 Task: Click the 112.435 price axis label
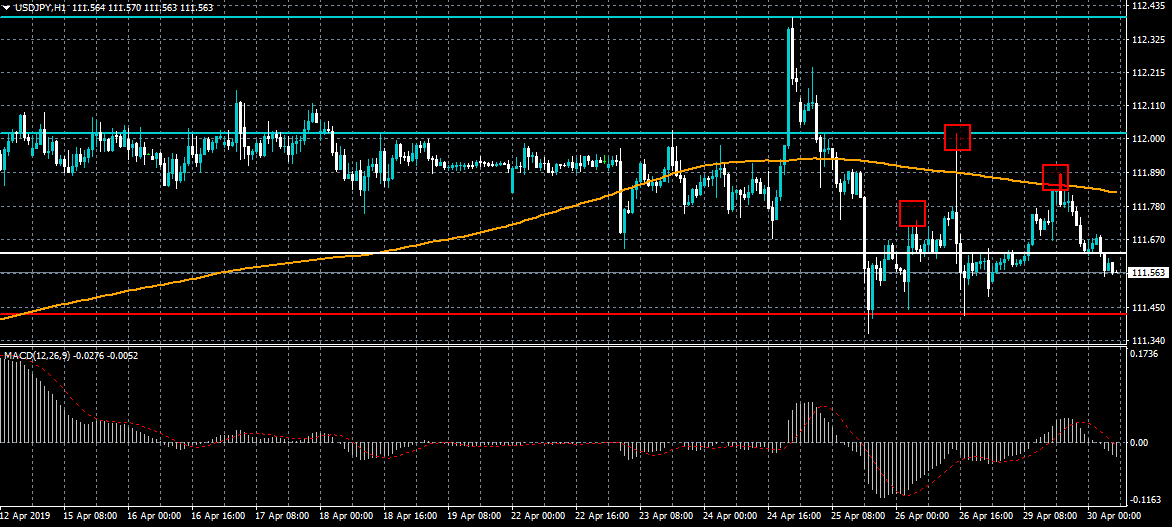[1150, 6]
